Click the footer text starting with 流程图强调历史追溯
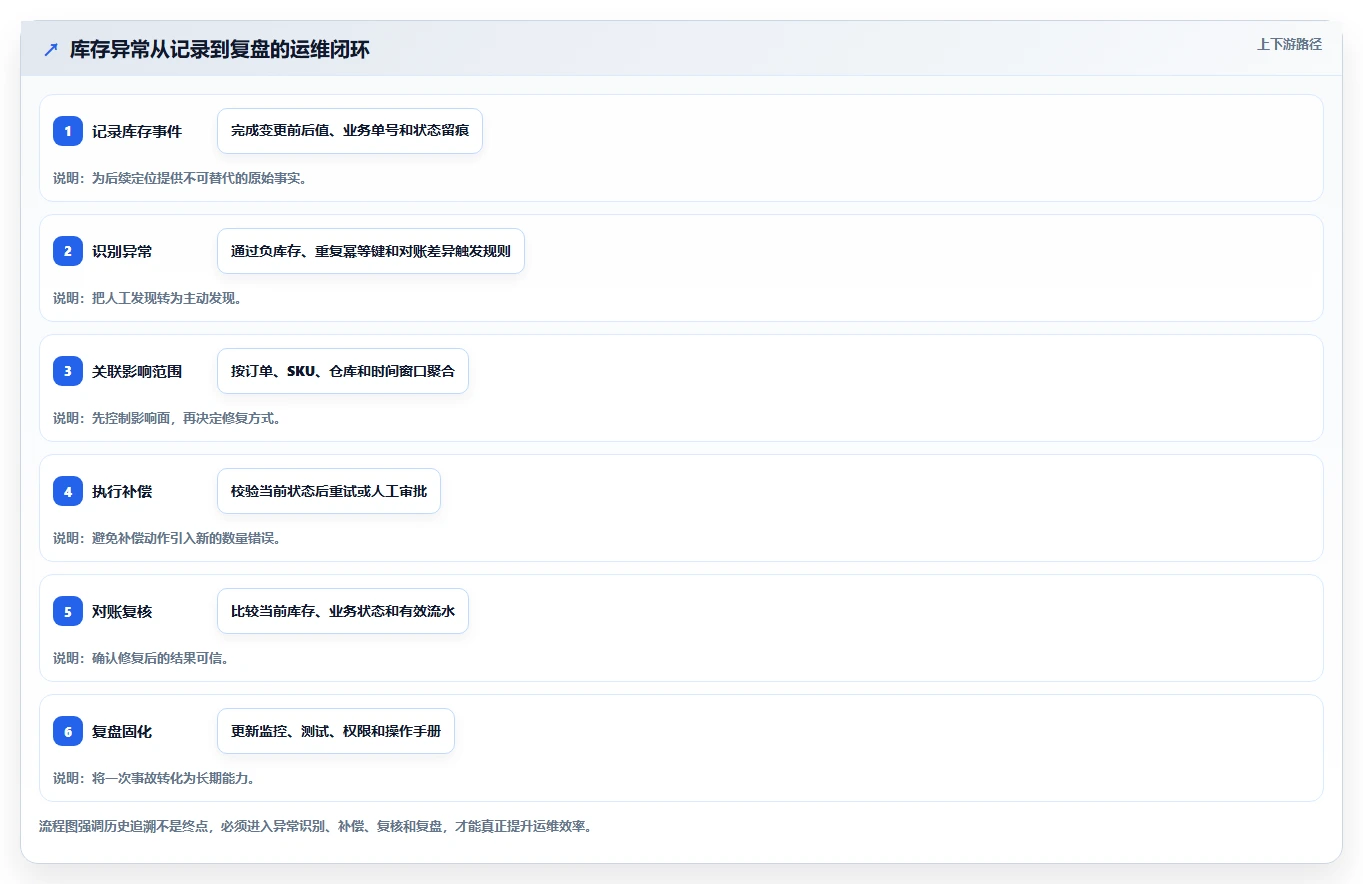The width and height of the screenshot is (1363, 884). [315, 827]
